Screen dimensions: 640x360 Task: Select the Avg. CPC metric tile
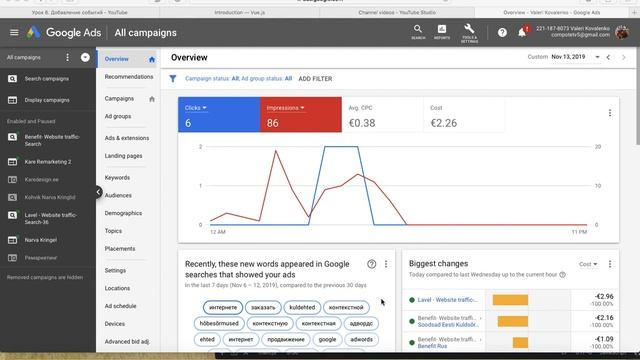[382, 115]
